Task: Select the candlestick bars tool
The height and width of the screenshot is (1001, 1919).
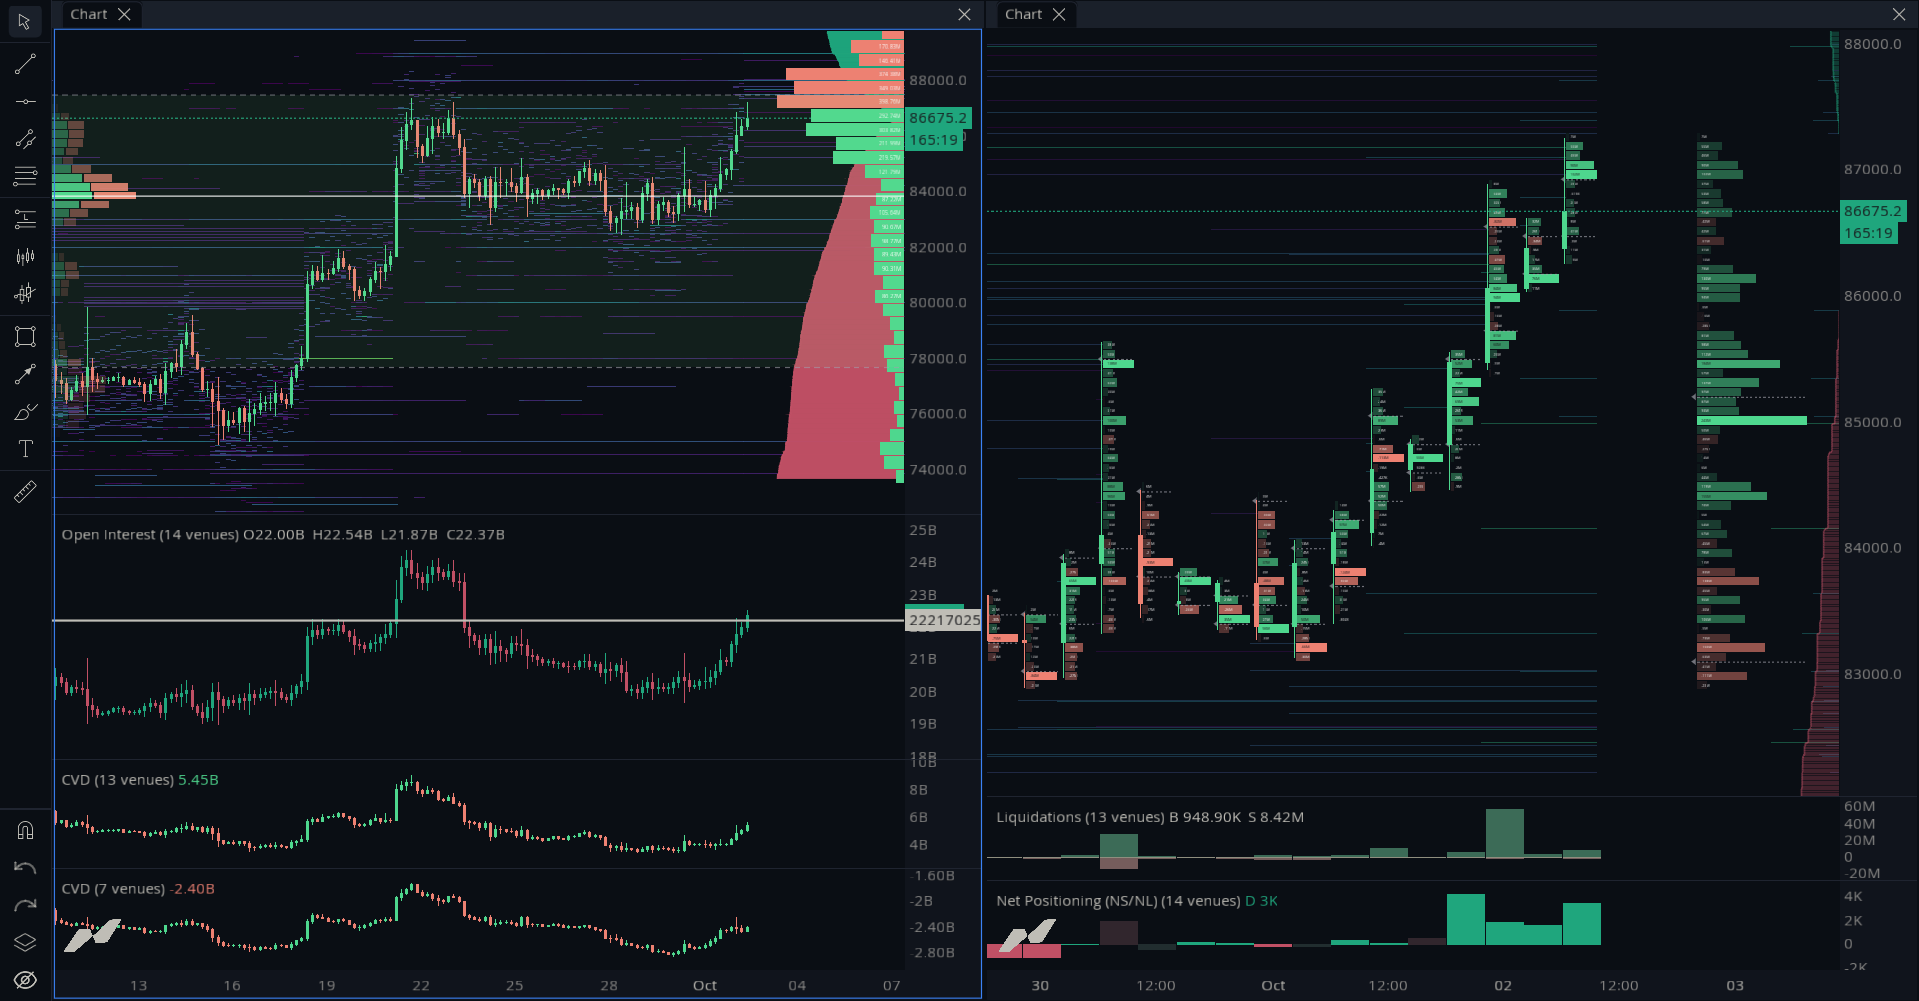Action: (x=25, y=257)
